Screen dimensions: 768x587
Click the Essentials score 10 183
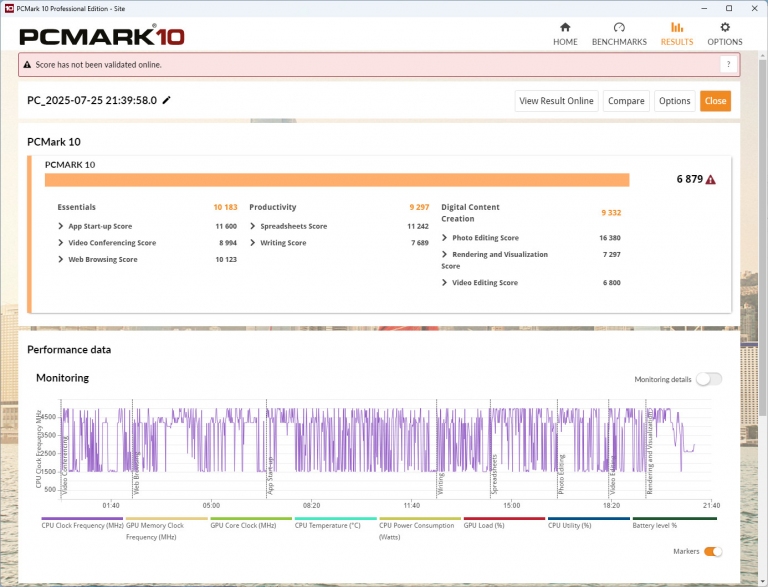pos(225,207)
